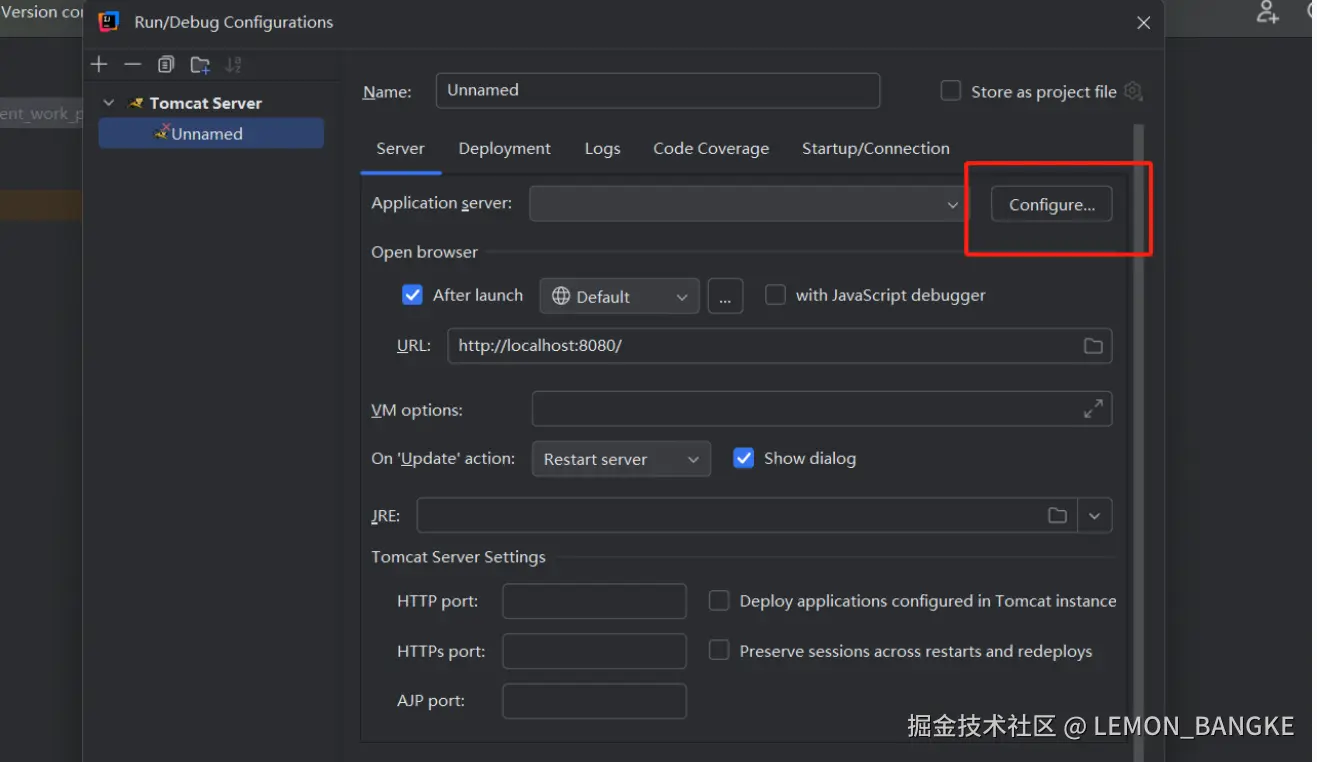Enable Store as project file

click(951, 91)
